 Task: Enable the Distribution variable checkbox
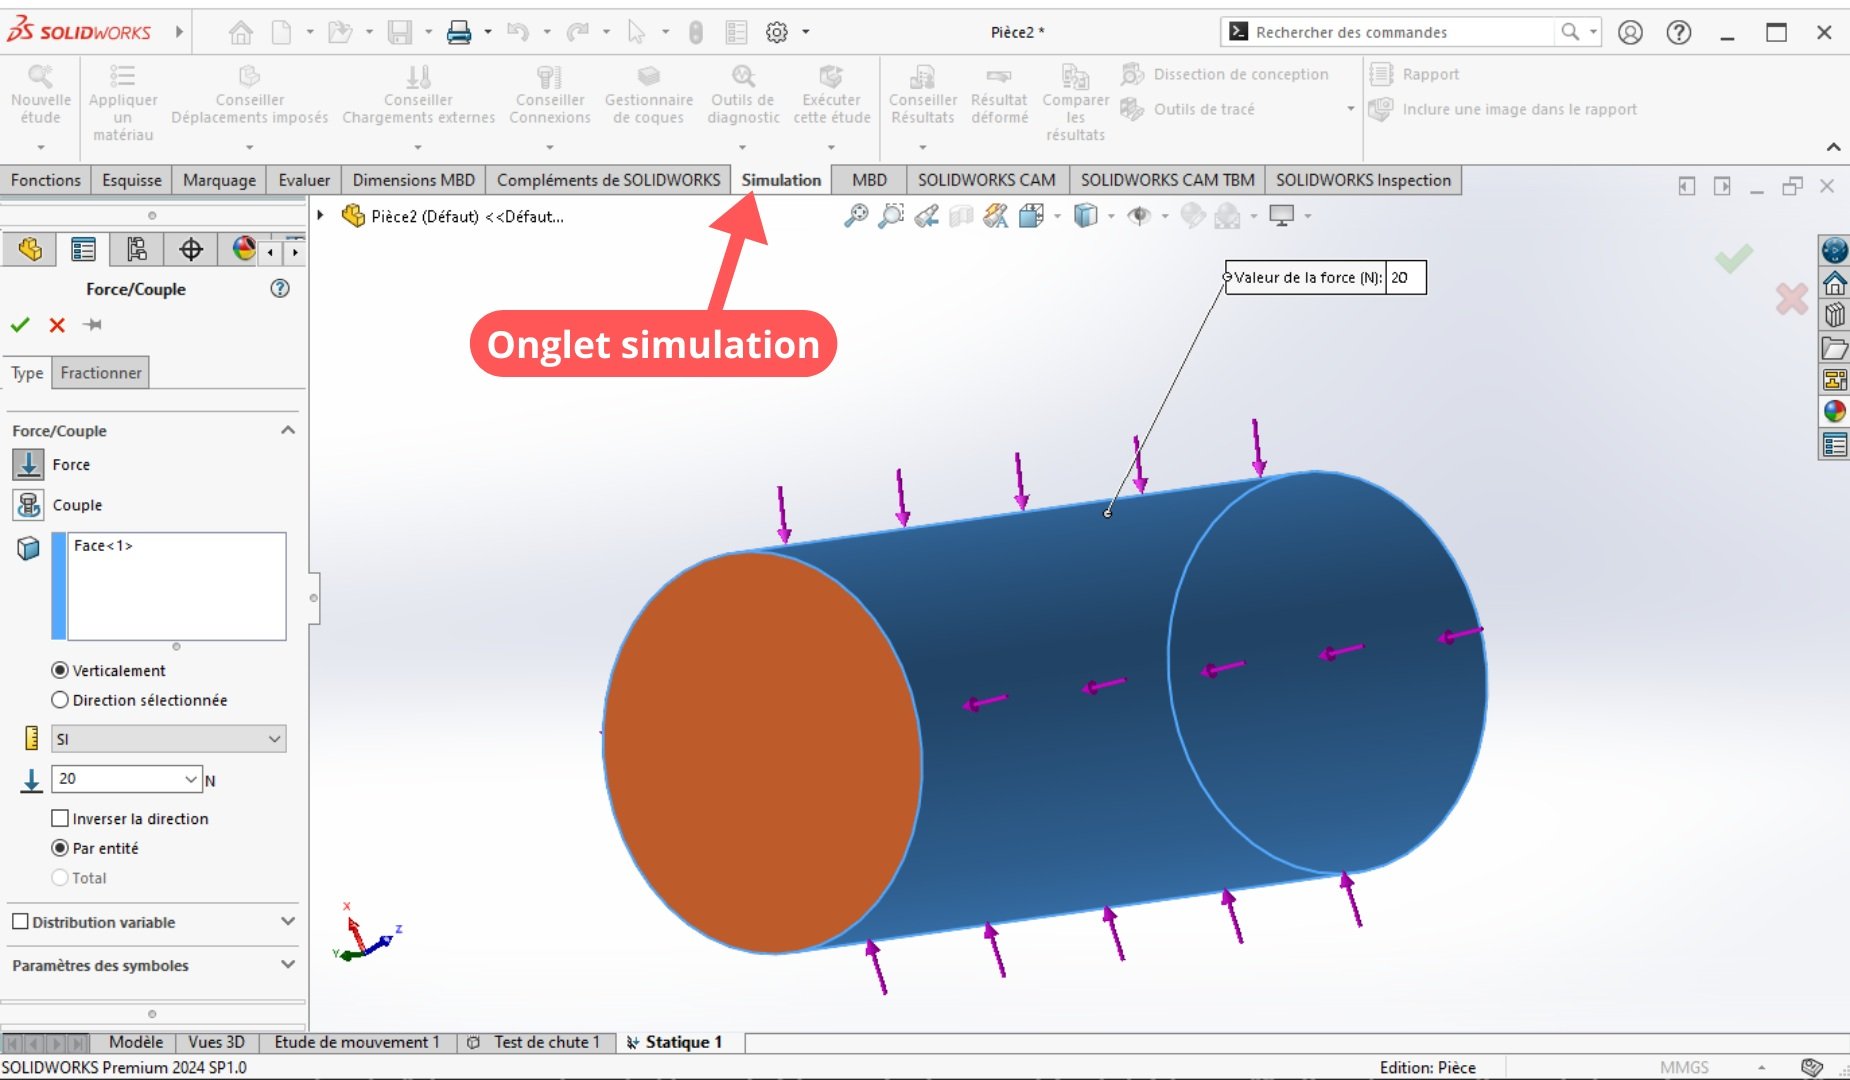[x=20, y=921]
